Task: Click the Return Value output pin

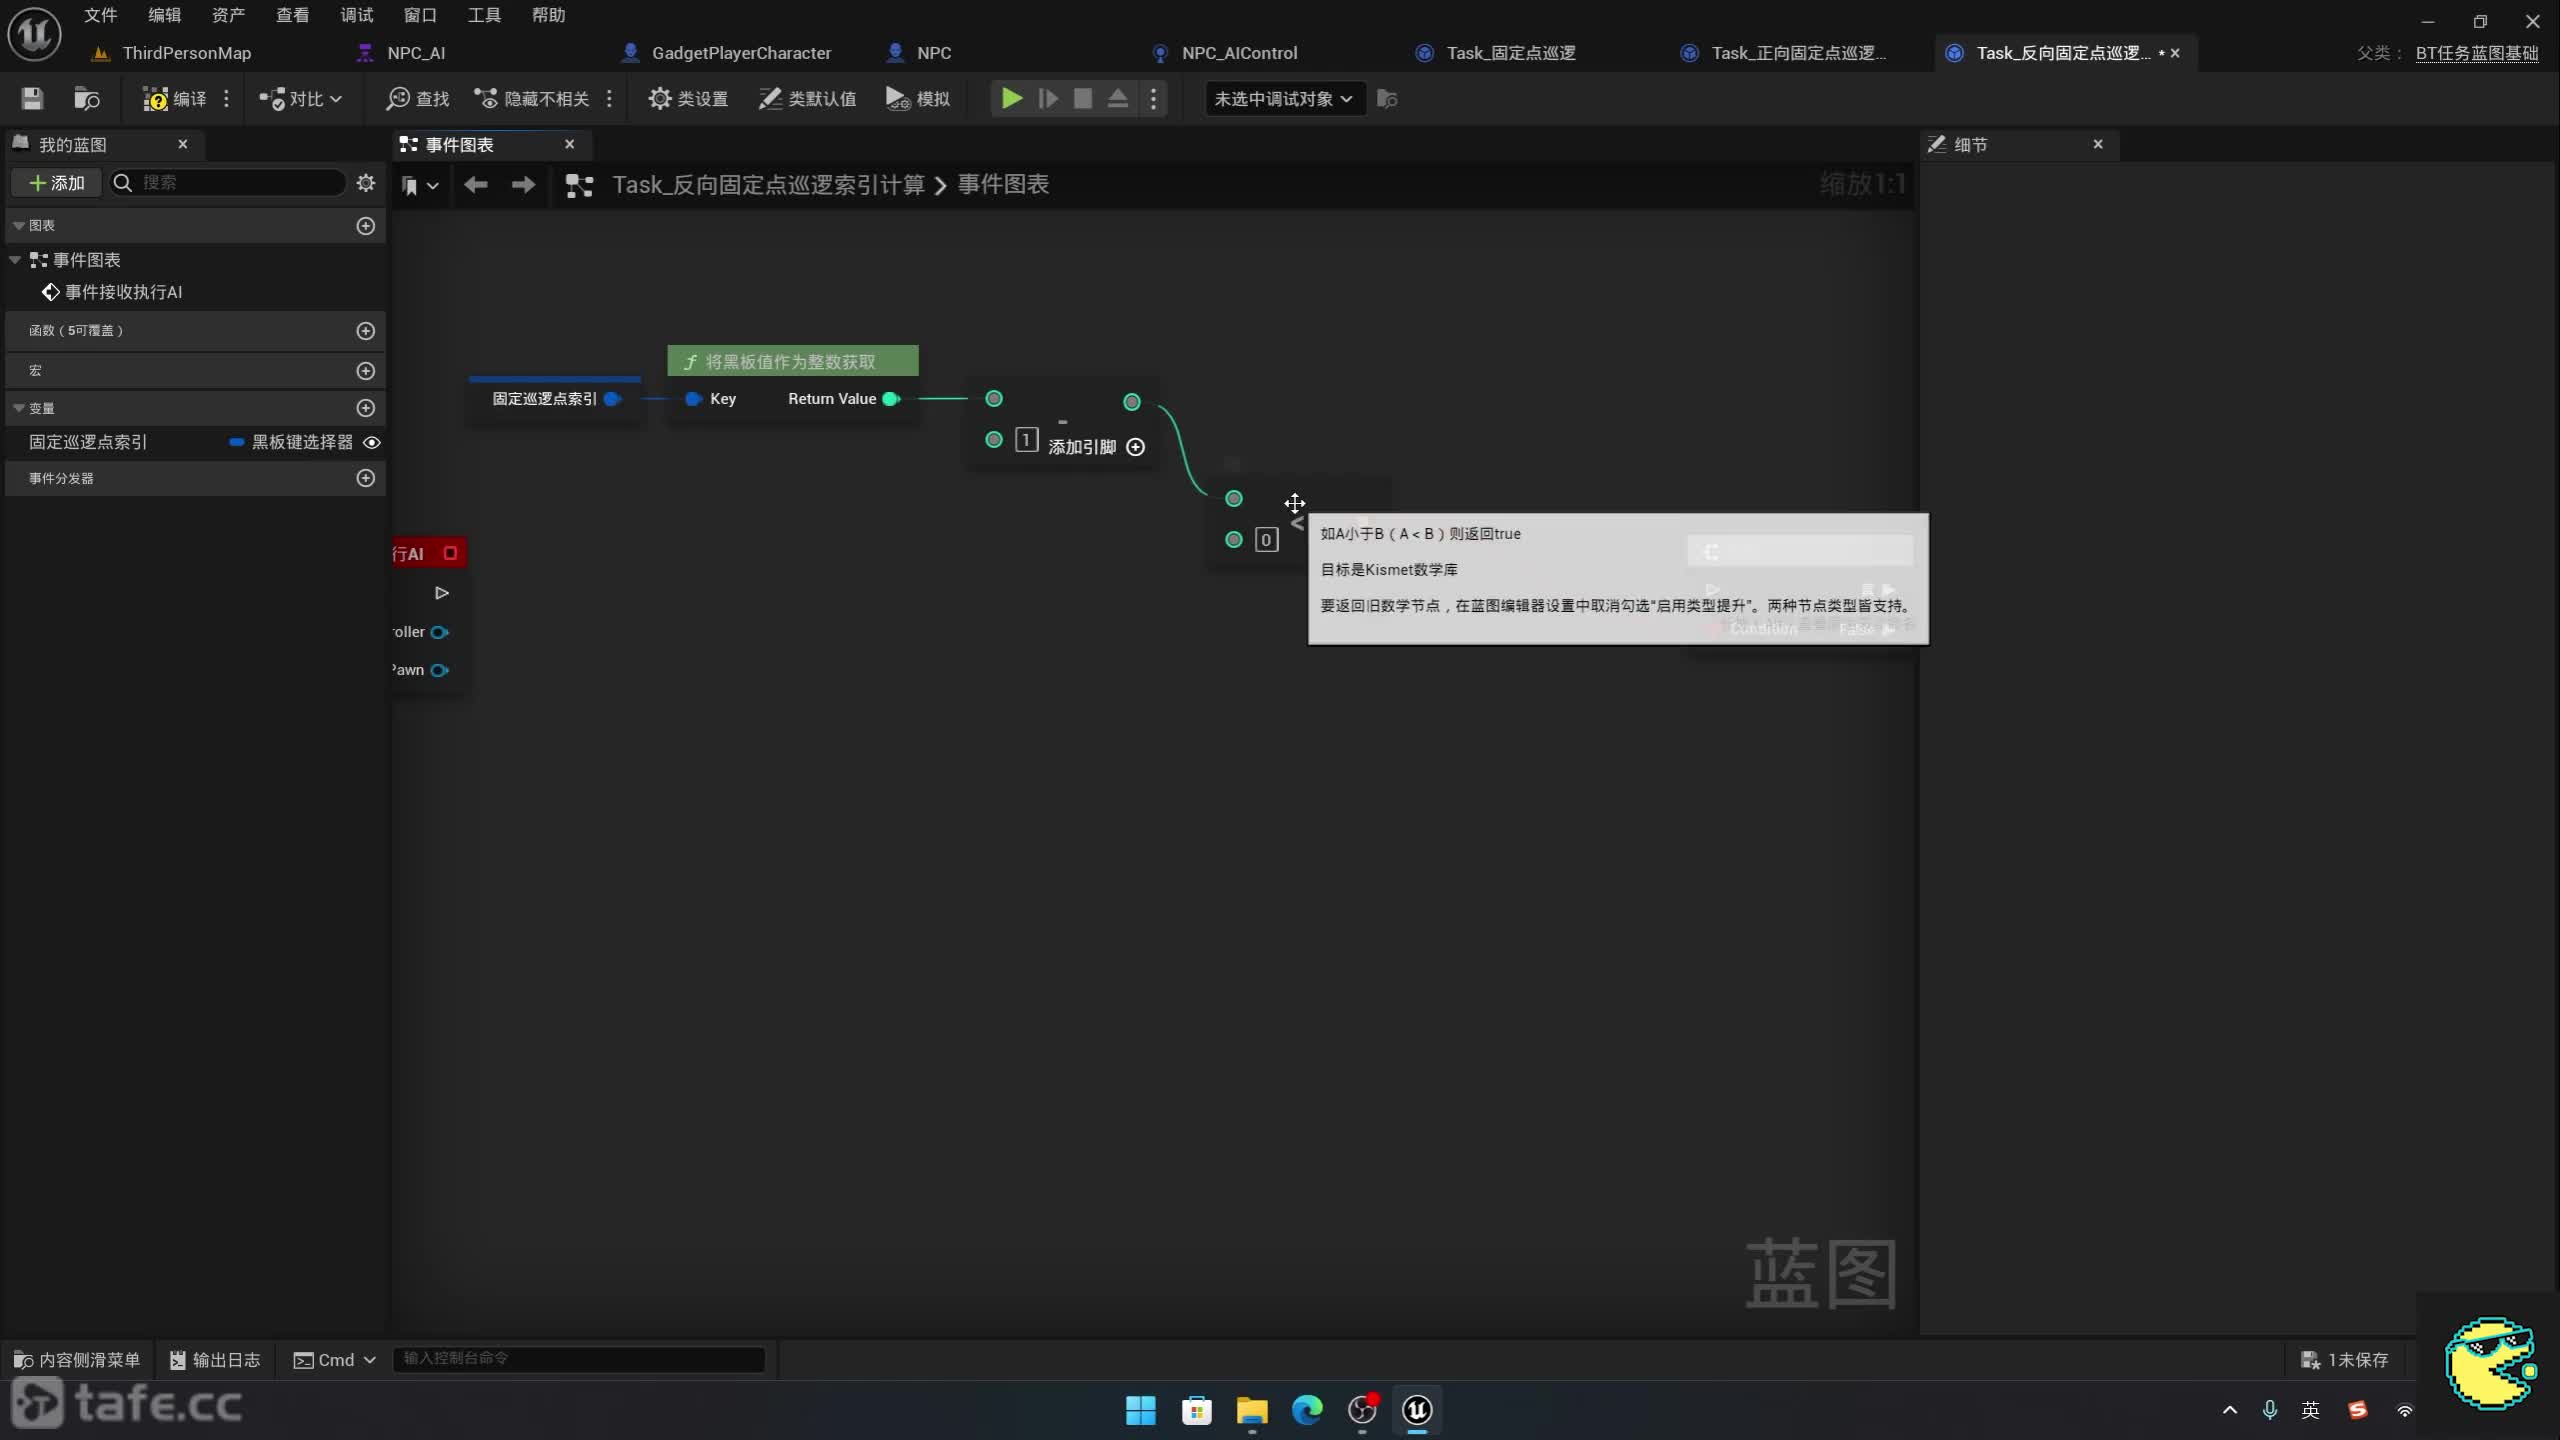Action: click(x=891, y=399)
